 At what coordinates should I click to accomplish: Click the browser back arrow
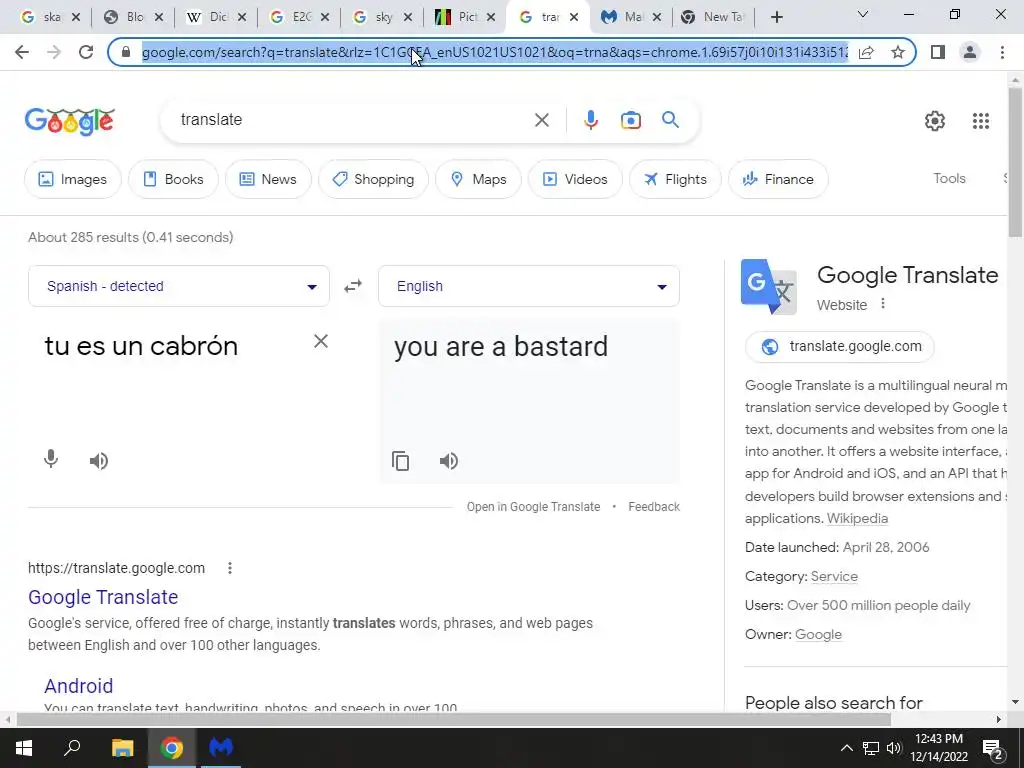(x=22, y=52)
